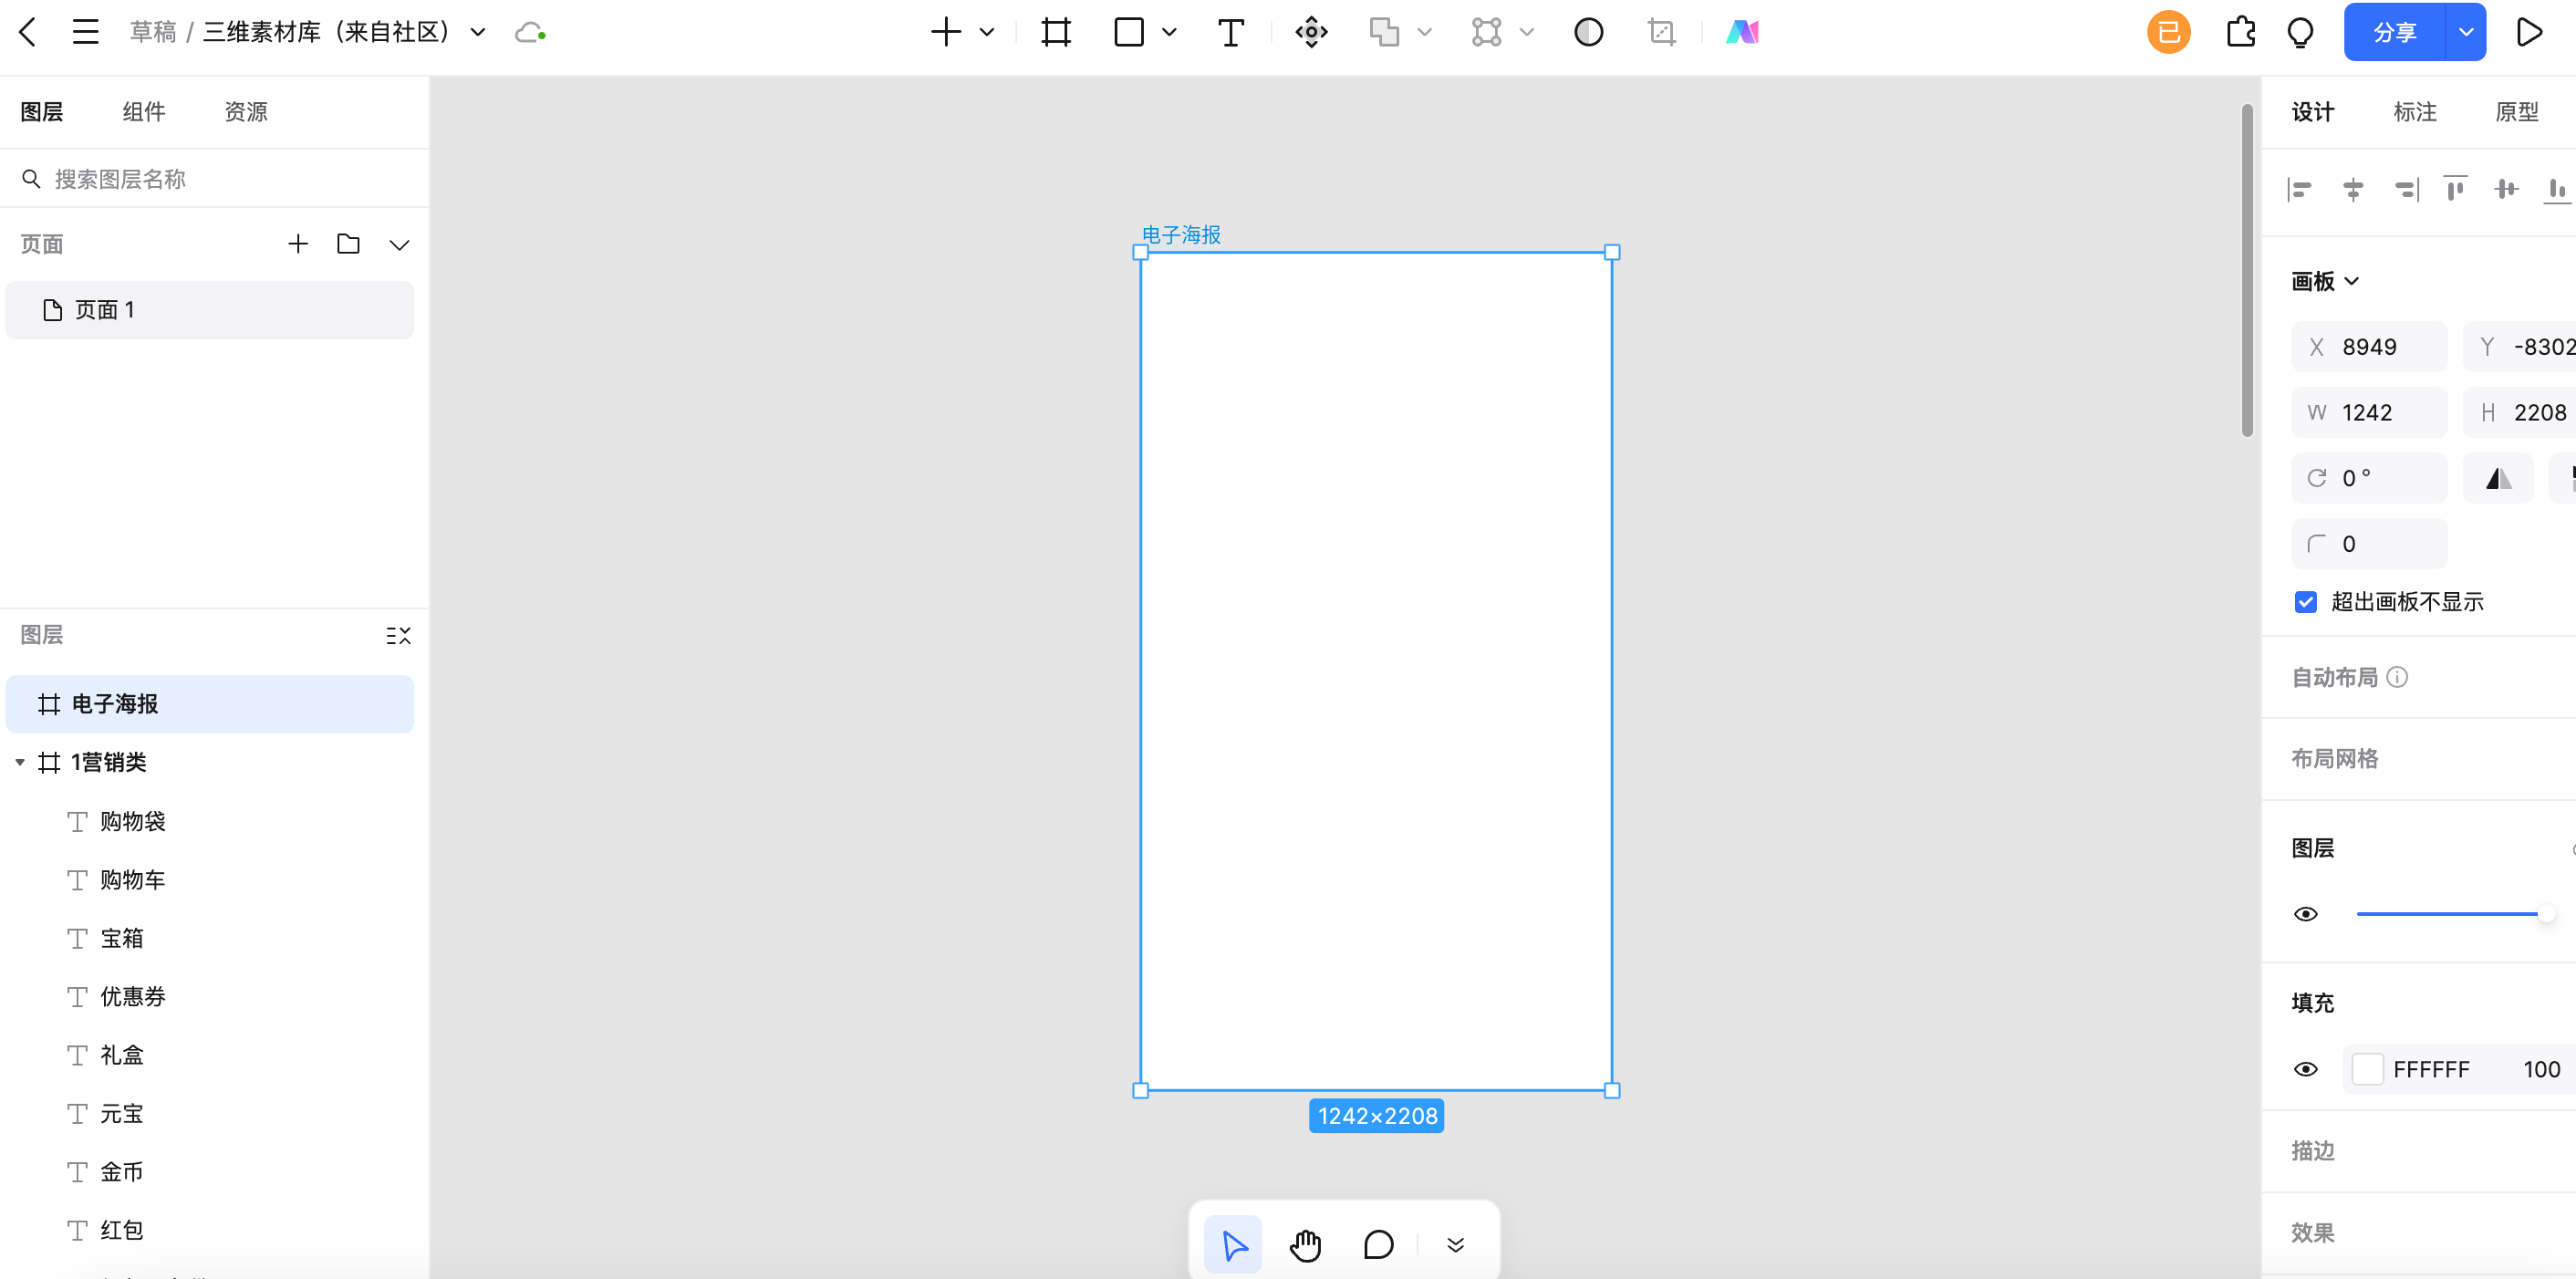This screenshot has height=1279, width=2576.
Task: Click the layer opacity slider
Action: click(2455, 914)
